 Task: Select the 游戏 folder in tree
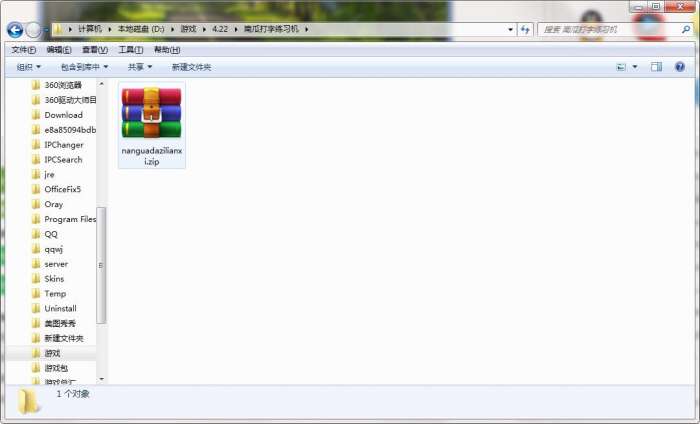[52, 353]
